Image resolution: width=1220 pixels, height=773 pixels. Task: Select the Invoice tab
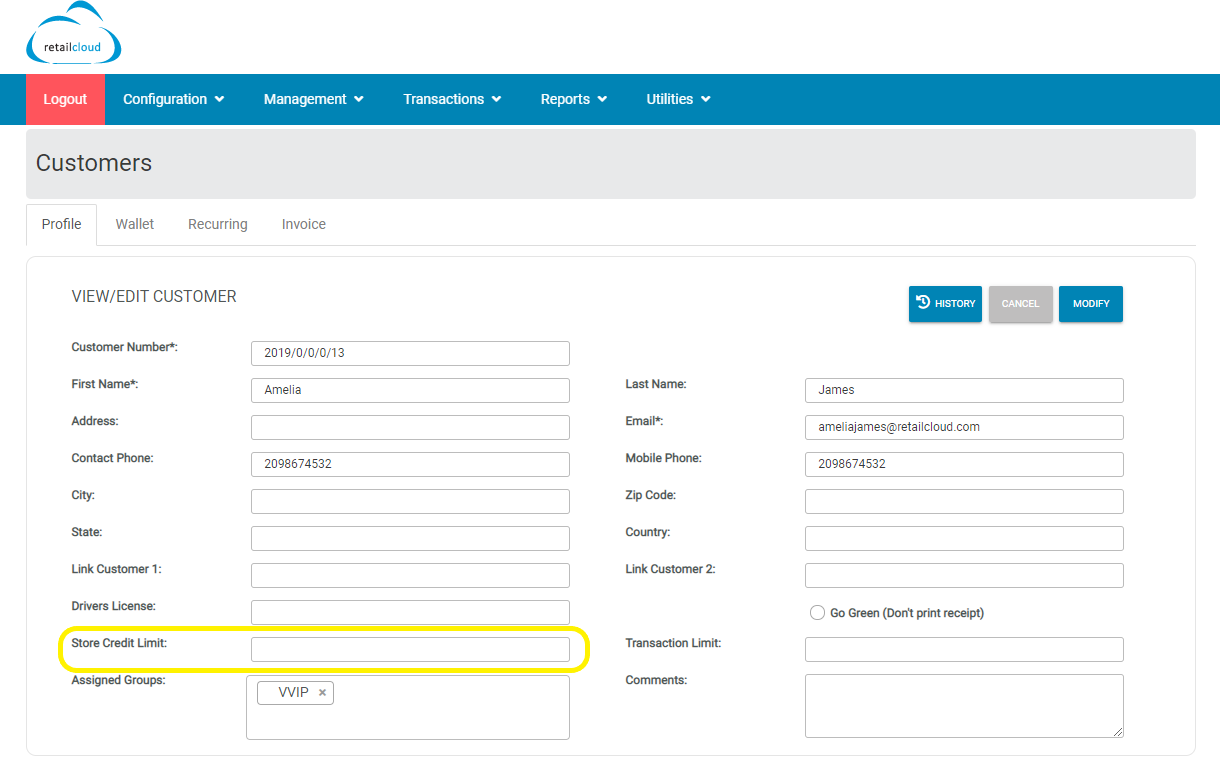pyautogui.click(x=304, y=224)
